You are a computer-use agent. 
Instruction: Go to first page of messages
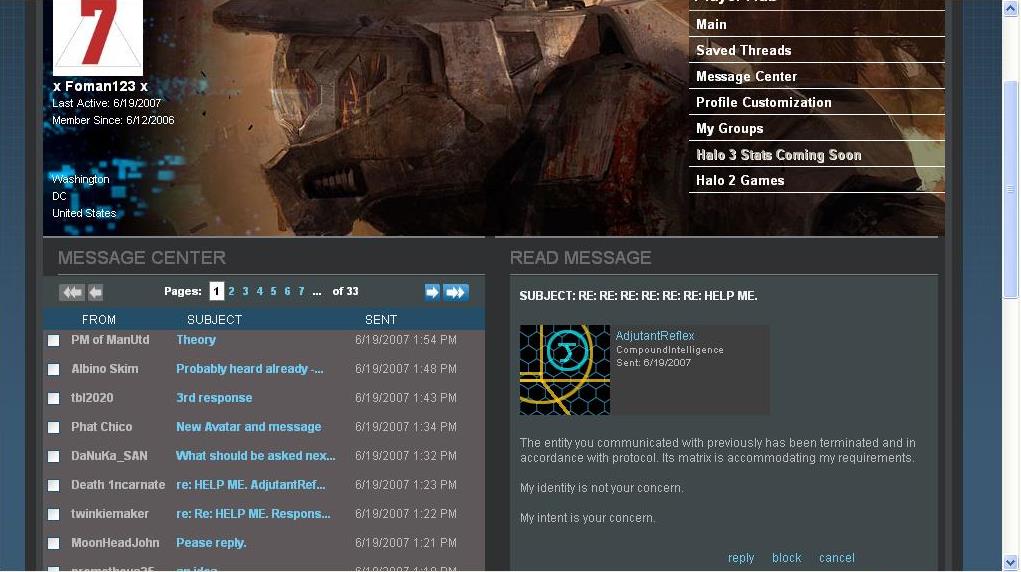coord(71,292)
